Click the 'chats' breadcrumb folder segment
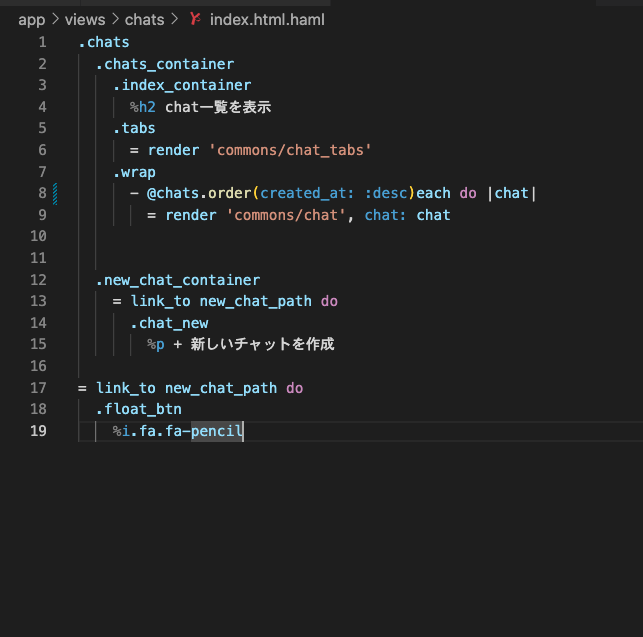 144,20
